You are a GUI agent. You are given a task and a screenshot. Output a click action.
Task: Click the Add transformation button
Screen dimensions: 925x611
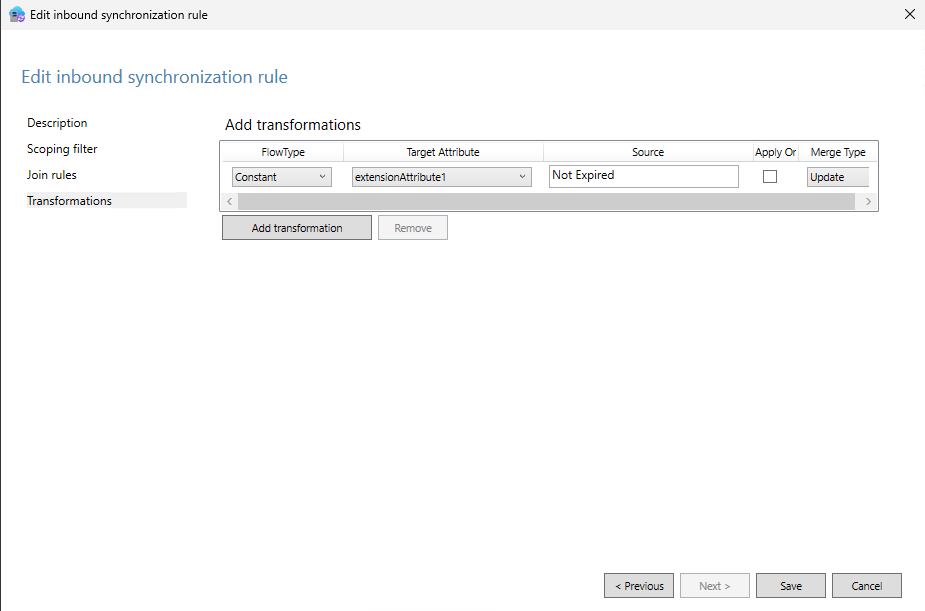pos(296,227)
